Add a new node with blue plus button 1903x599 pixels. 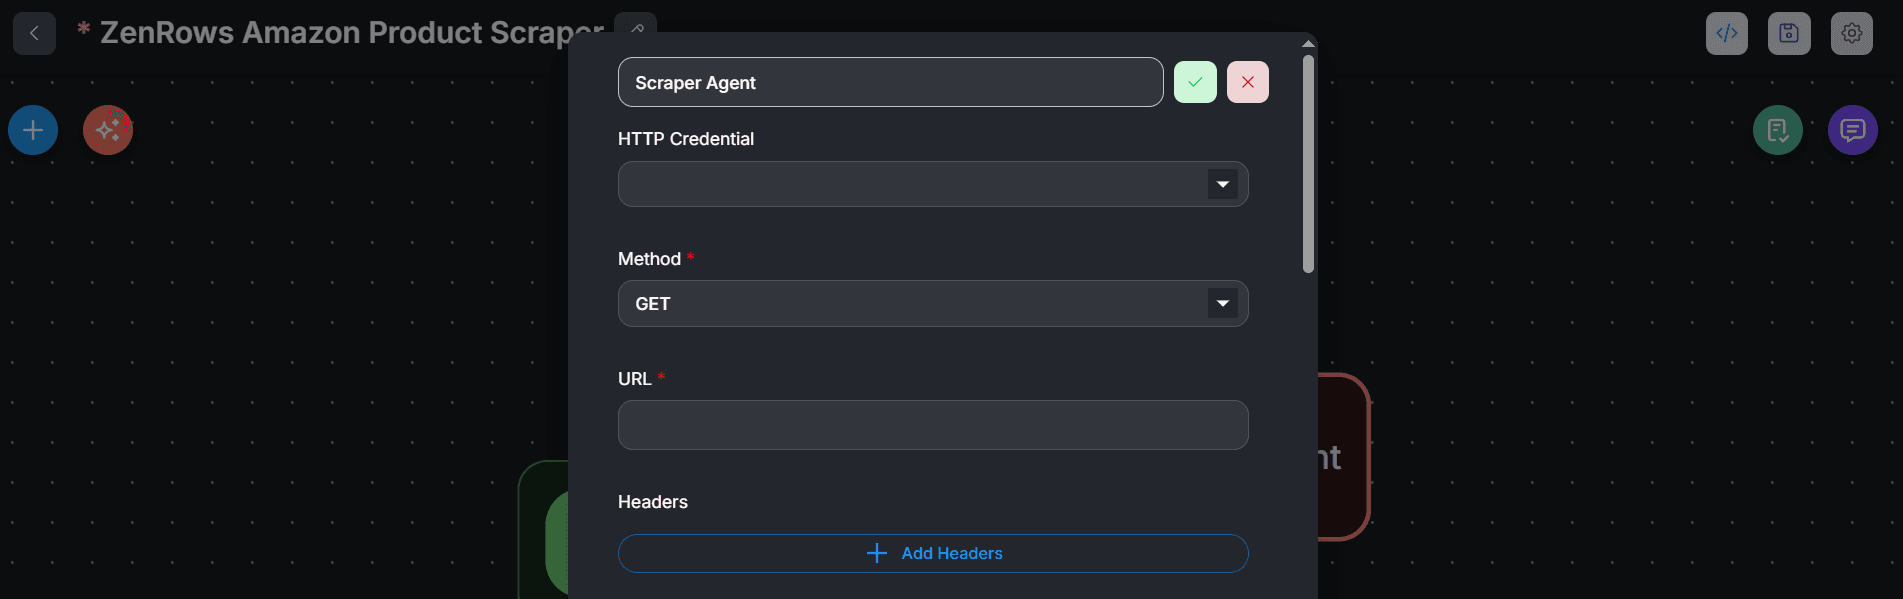[x=33, y=130]
